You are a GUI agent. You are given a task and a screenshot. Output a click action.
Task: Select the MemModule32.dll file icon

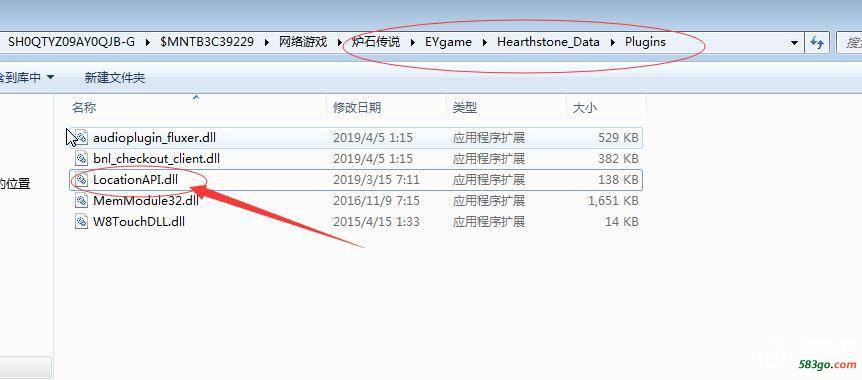(x=81, y=200)
